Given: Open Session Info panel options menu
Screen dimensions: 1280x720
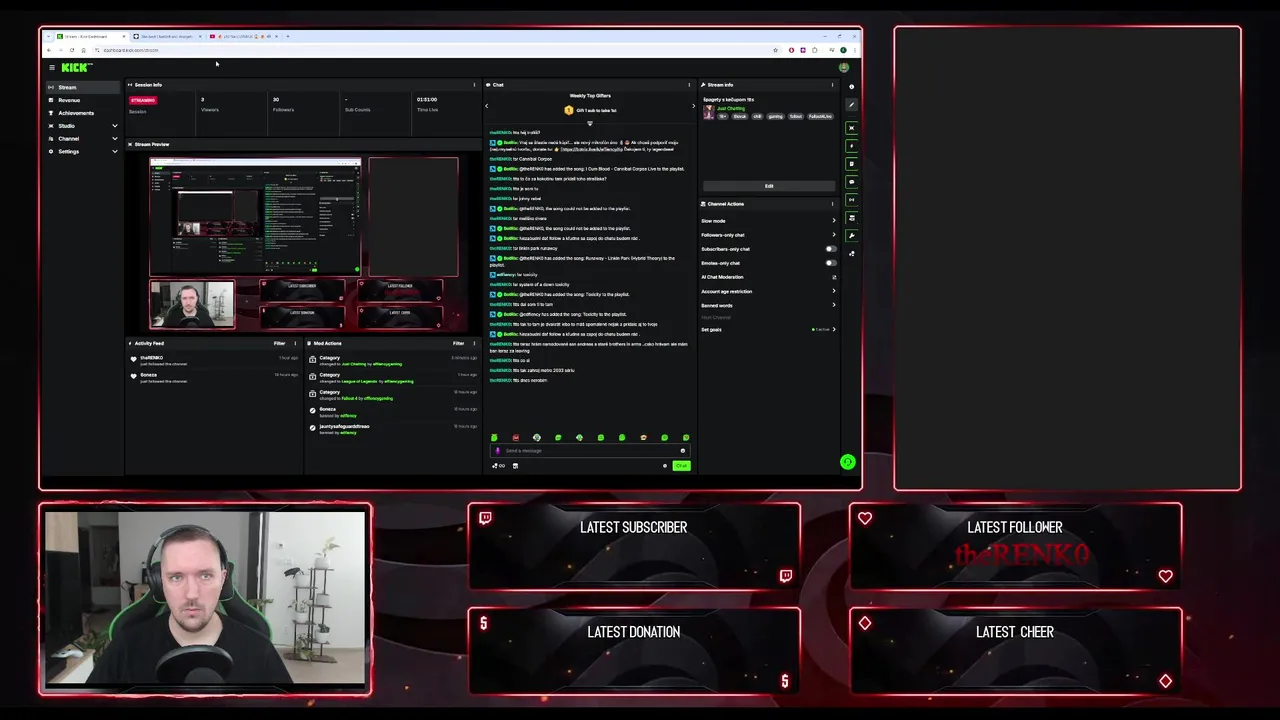Looking at the screenshot, I should coord(474,85).
